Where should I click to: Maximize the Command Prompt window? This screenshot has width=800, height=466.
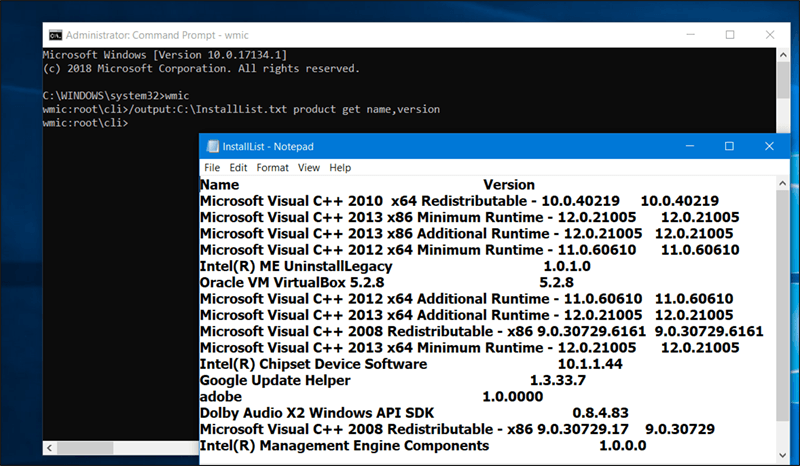(730, 35)
